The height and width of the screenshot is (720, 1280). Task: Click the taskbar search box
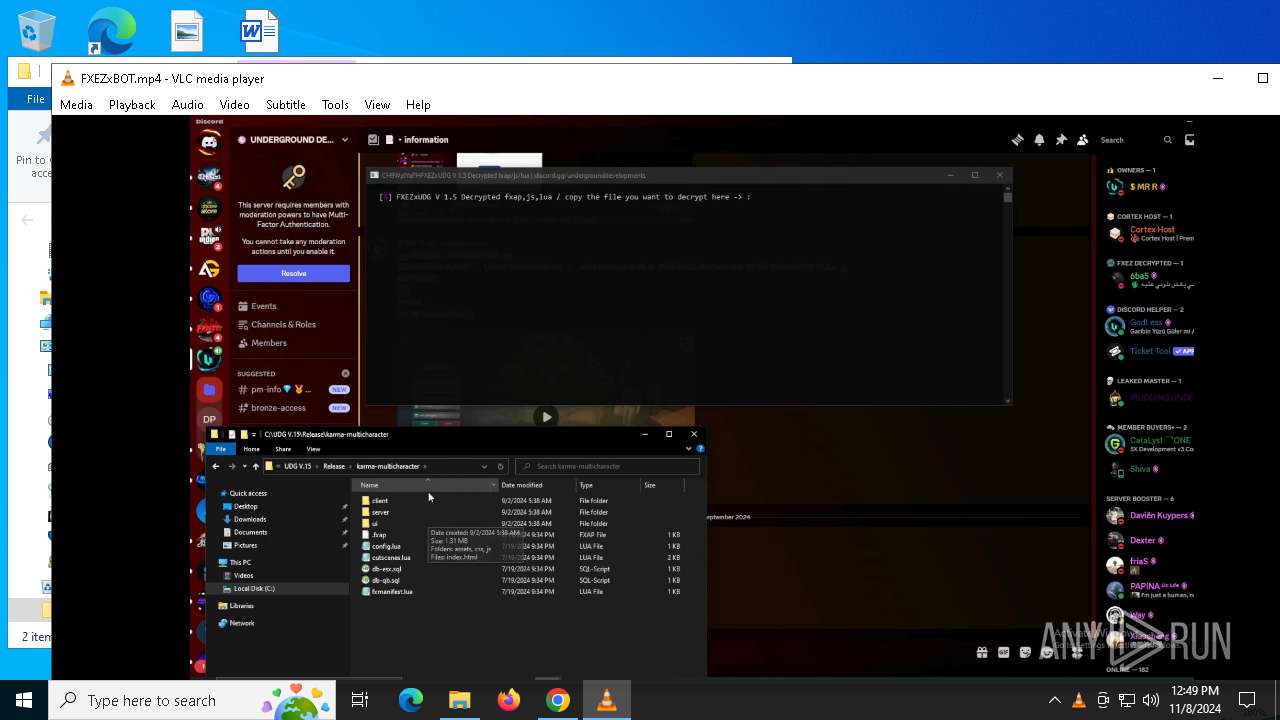pos(194,700)
